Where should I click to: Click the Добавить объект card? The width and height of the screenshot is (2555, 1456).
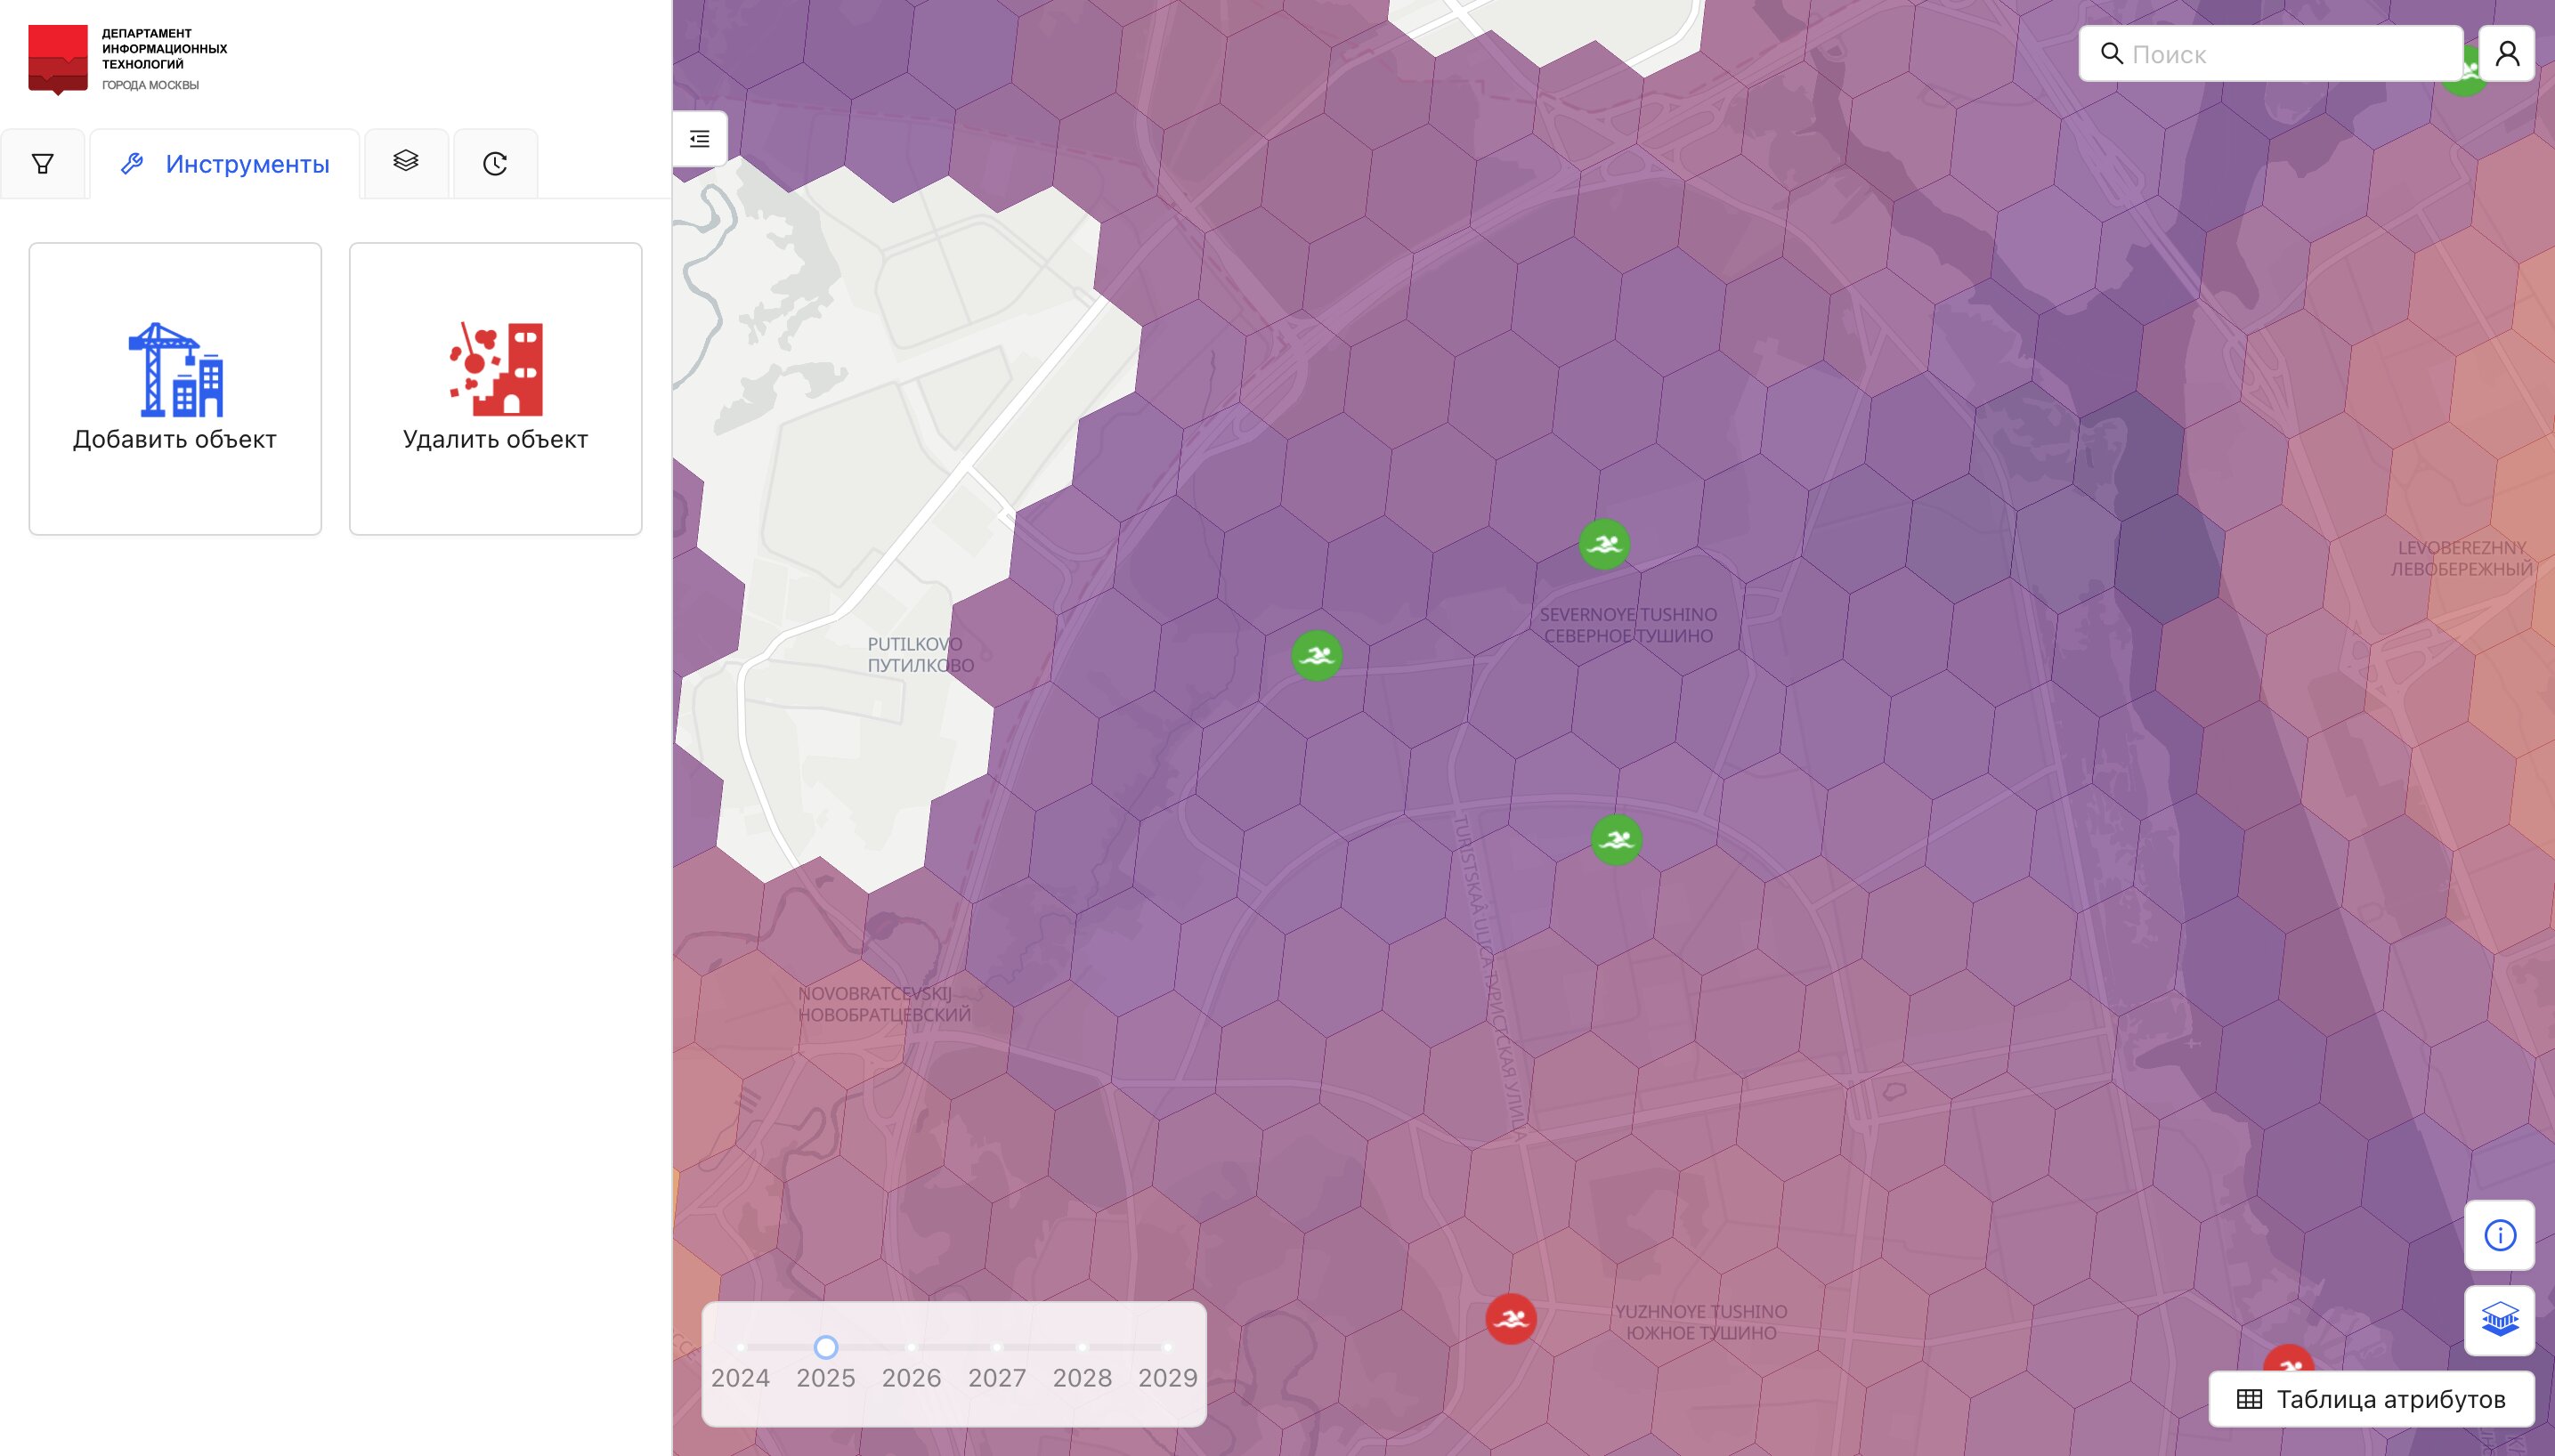coord(175,389)
